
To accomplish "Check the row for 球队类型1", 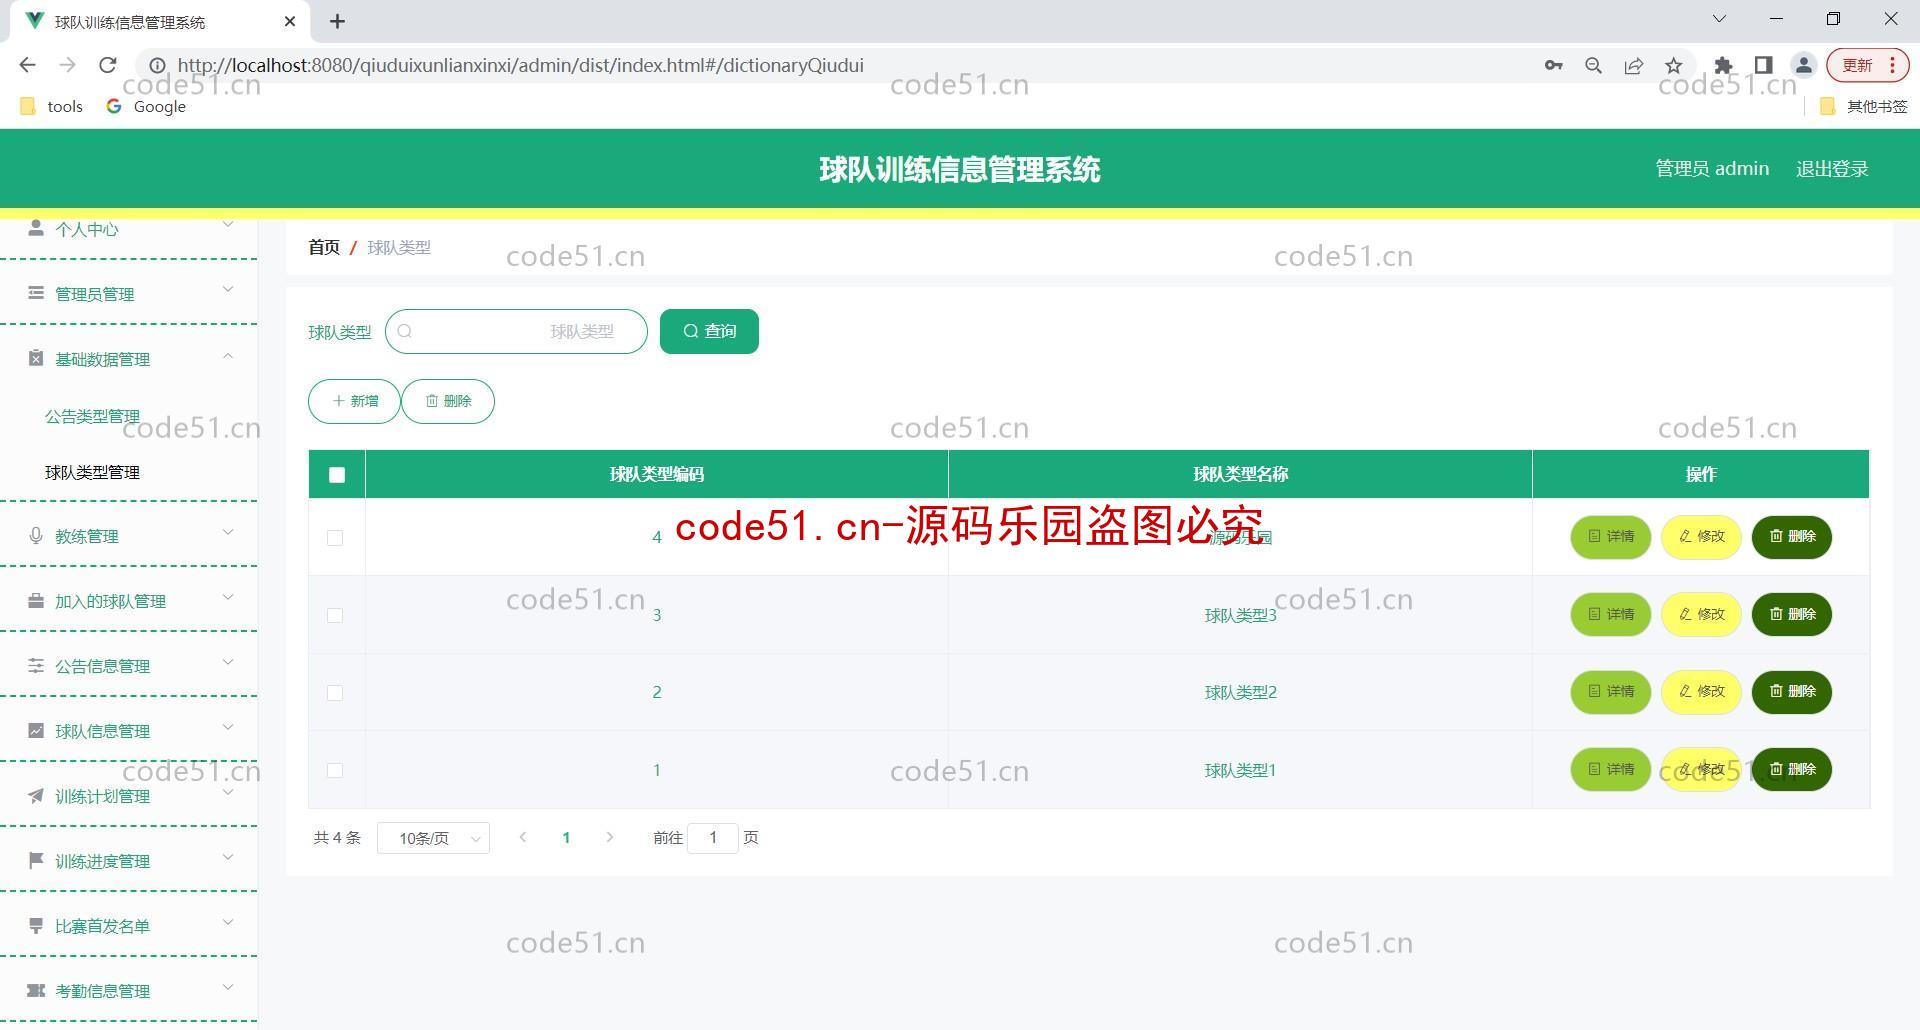I will (x=335, y=771).
